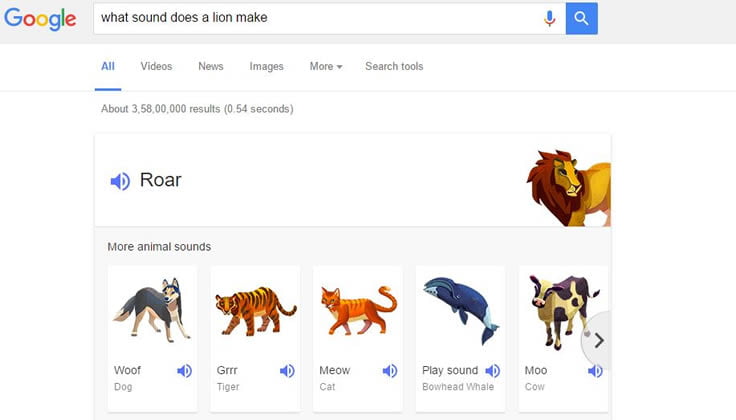Play the dog Woof sound
The image size is (736, 420).
[x=184, y=371]
